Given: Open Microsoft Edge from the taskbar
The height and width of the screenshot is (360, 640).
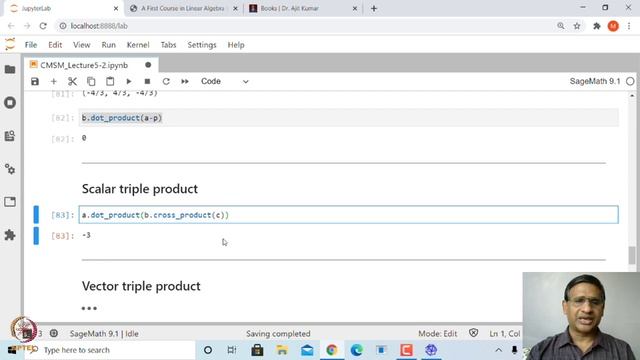Looking at the screenshot, I should pos(357,350).
